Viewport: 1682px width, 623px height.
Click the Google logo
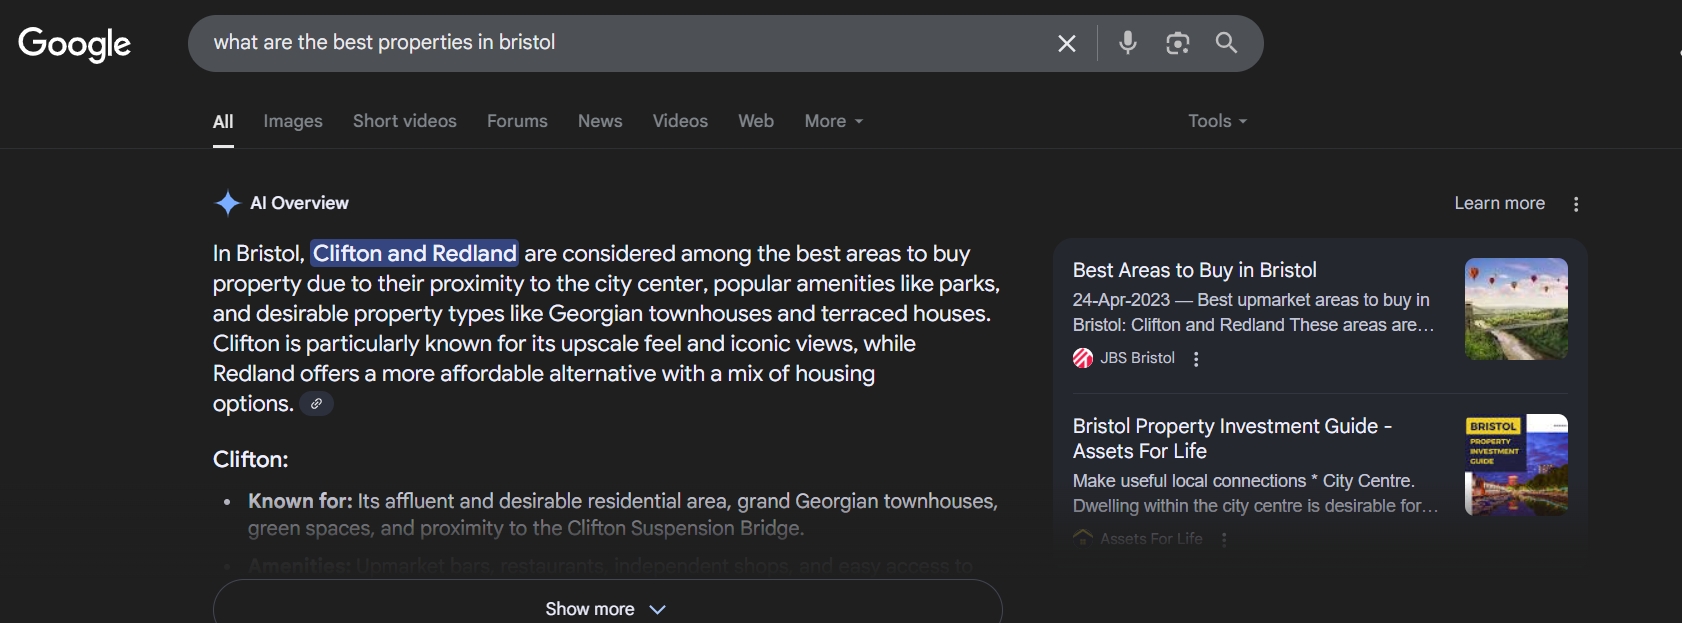pos(75,44)
